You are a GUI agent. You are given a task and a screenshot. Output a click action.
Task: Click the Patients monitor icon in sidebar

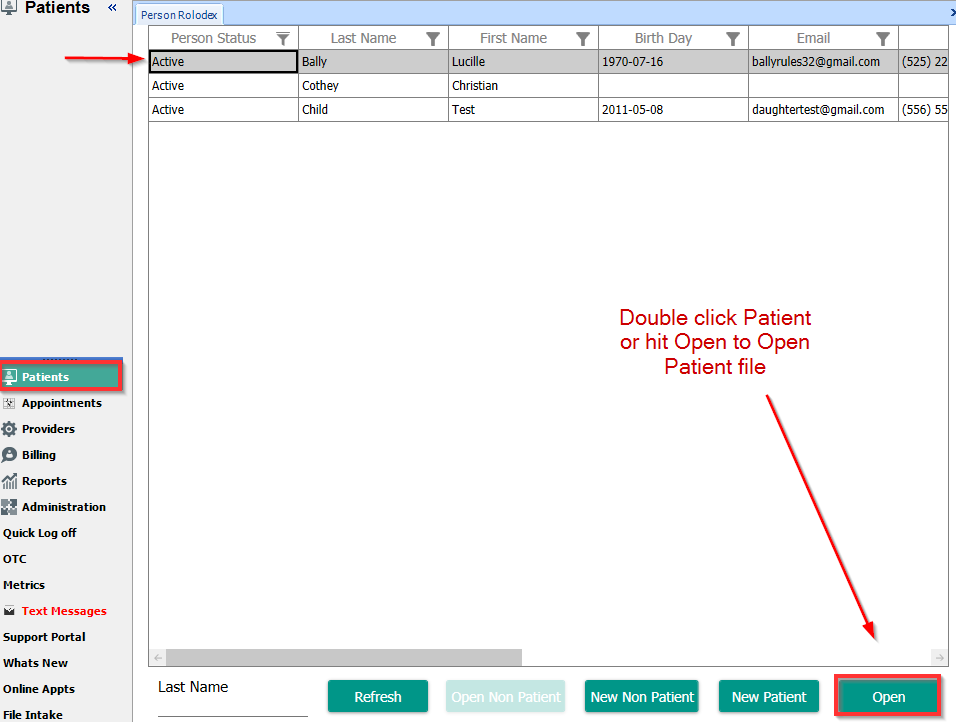coord(10,377)
